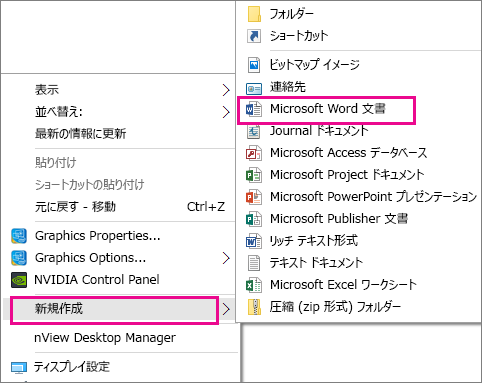
Task: Click the plain text document icon
Action: 254,263
